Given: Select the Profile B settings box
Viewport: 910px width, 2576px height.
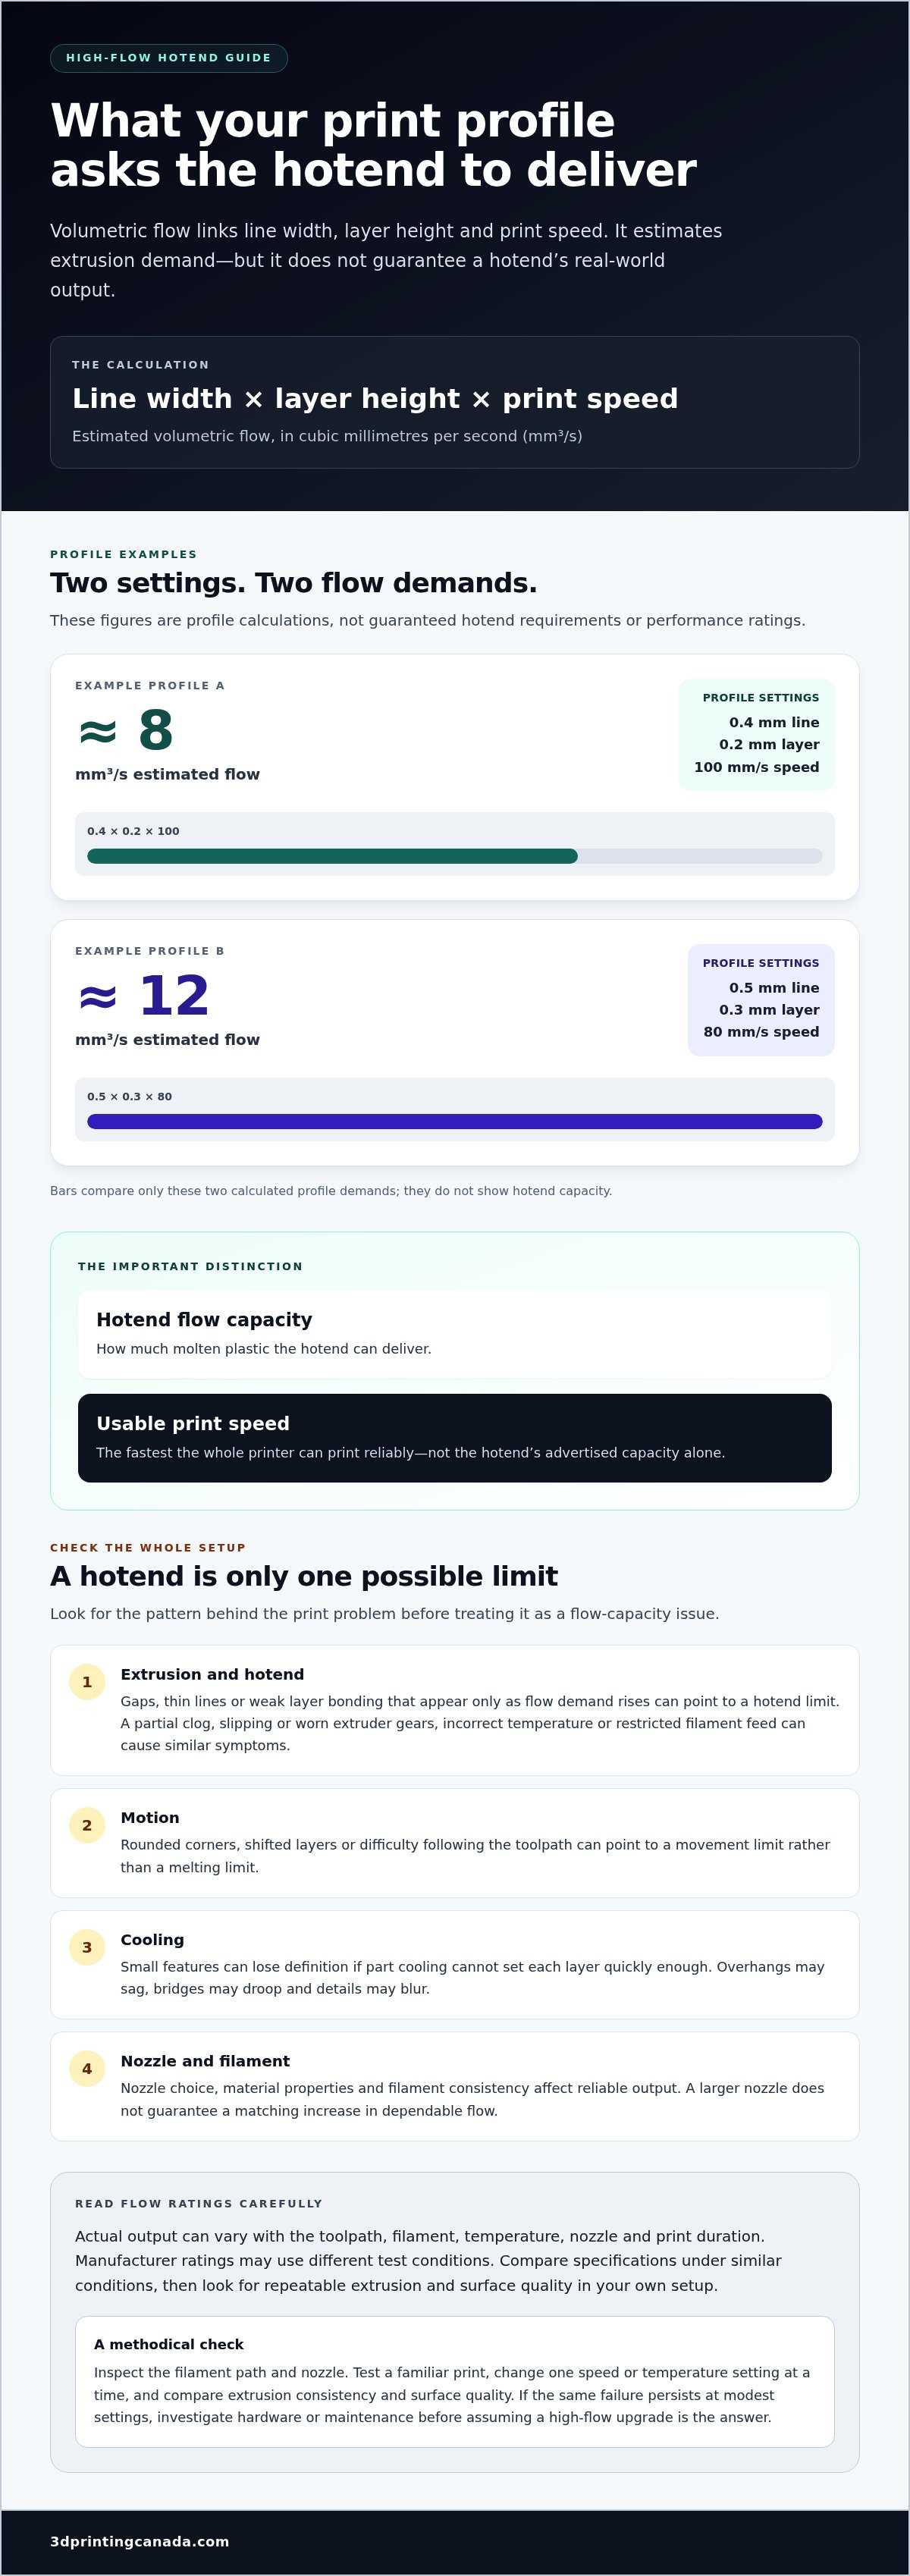Looking at the screenshot, I should tap(761, 1000).
